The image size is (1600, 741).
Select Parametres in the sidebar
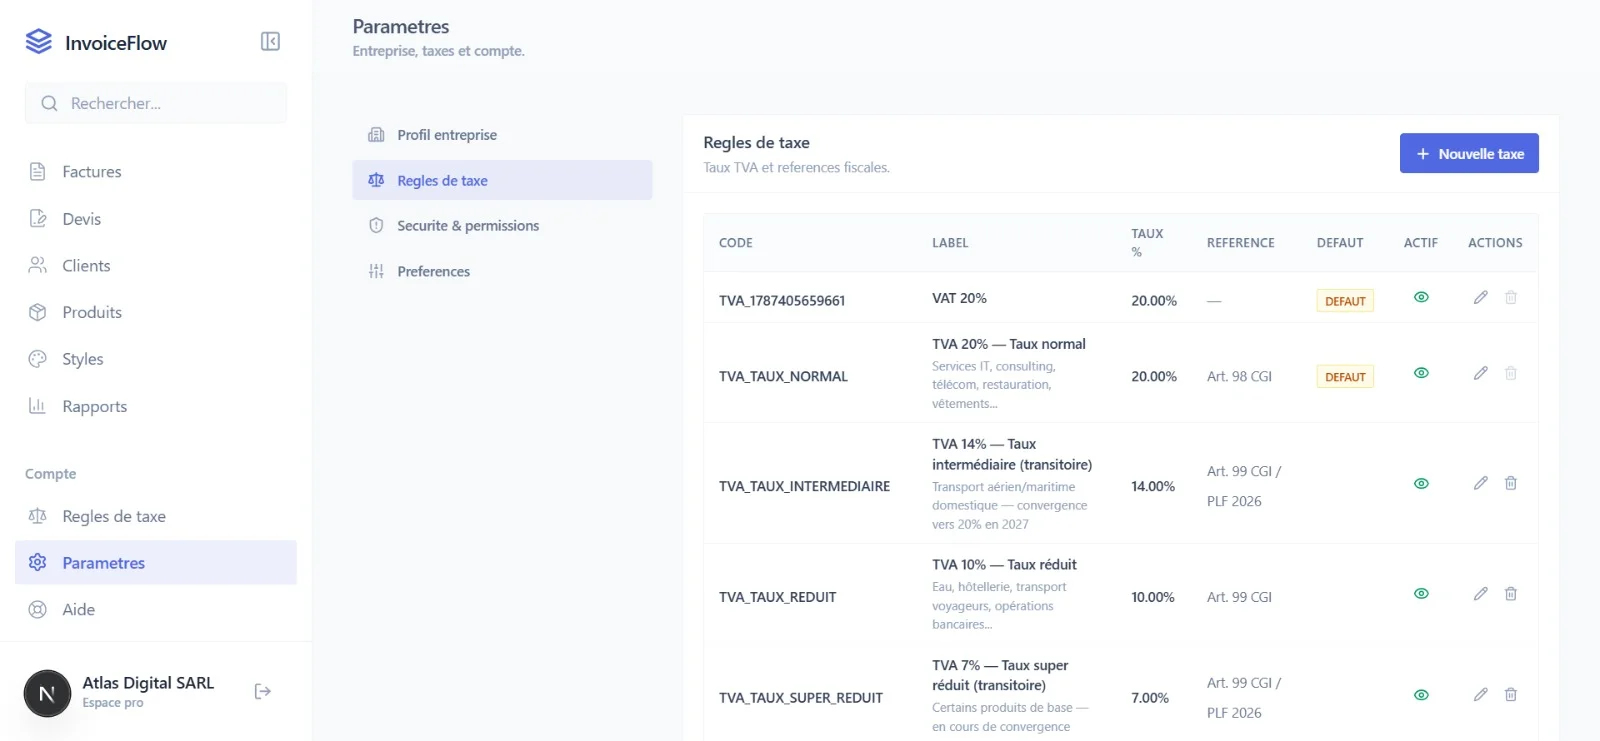[x=156, y=563]
